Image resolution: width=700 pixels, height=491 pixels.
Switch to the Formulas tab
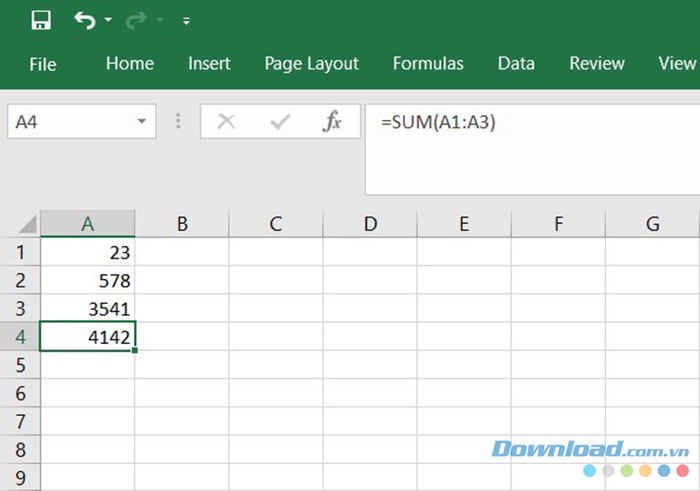click(428, 64)
